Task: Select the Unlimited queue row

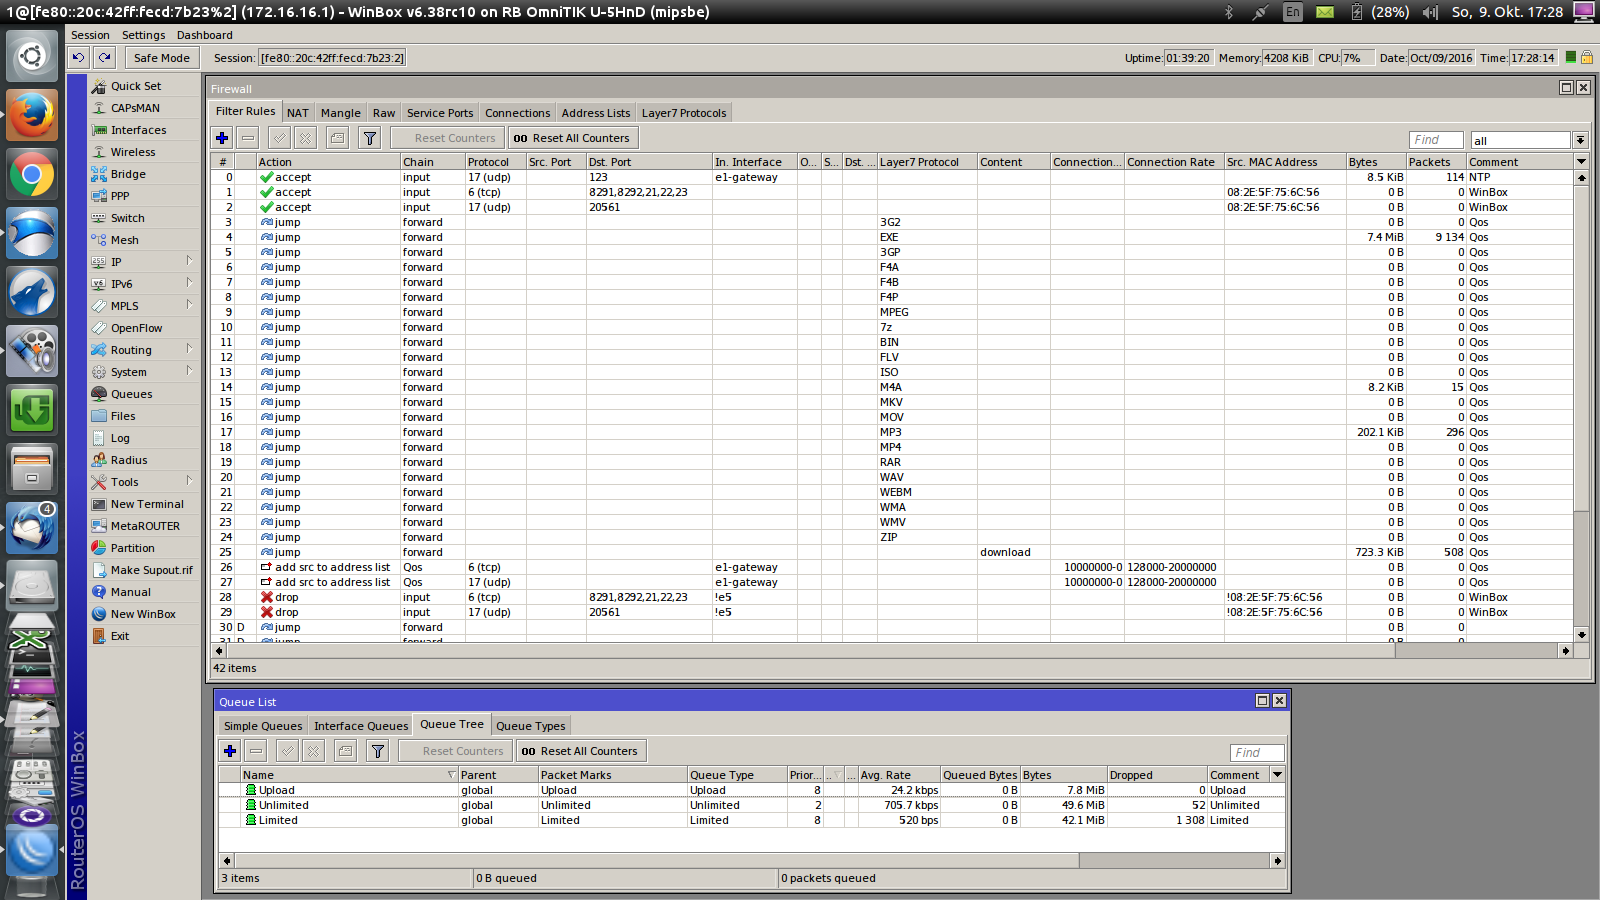Action: coord(751,805)
